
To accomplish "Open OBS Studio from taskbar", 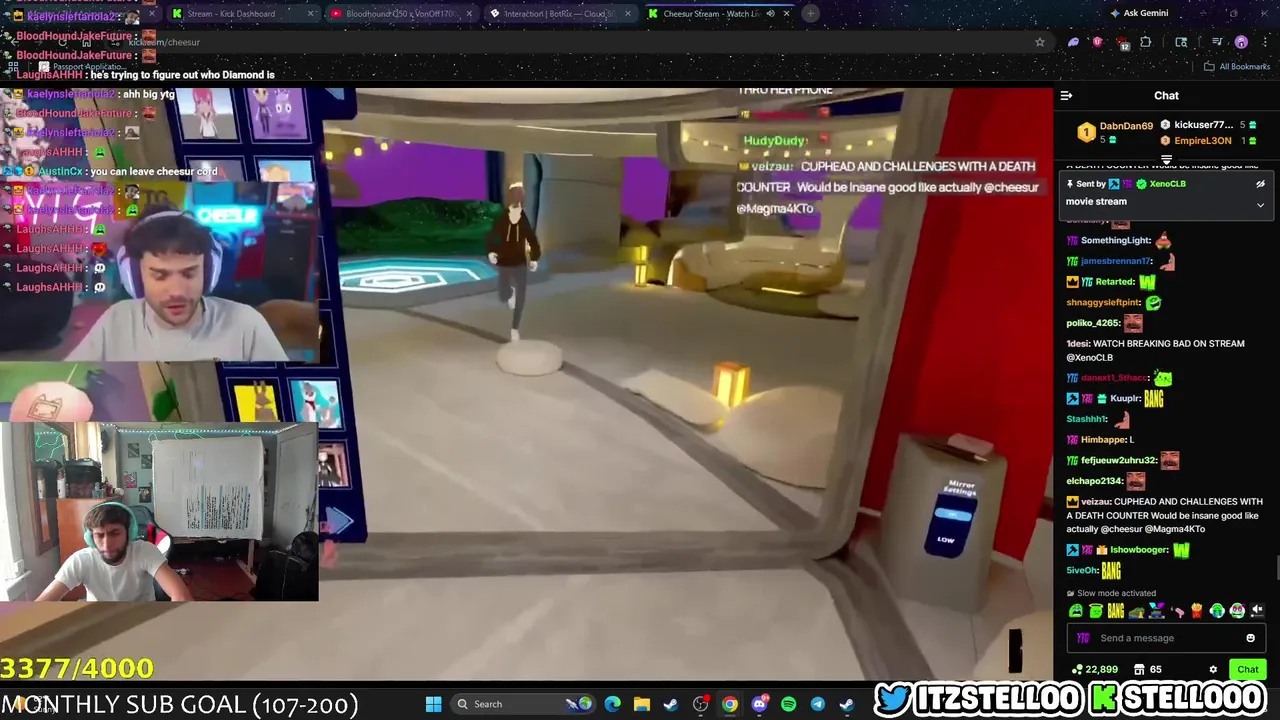I will coord(700,704).
